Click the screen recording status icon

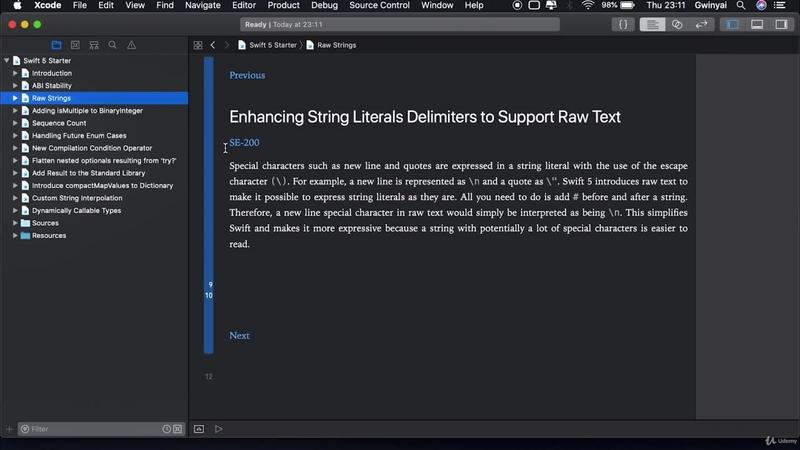point(517,5)
